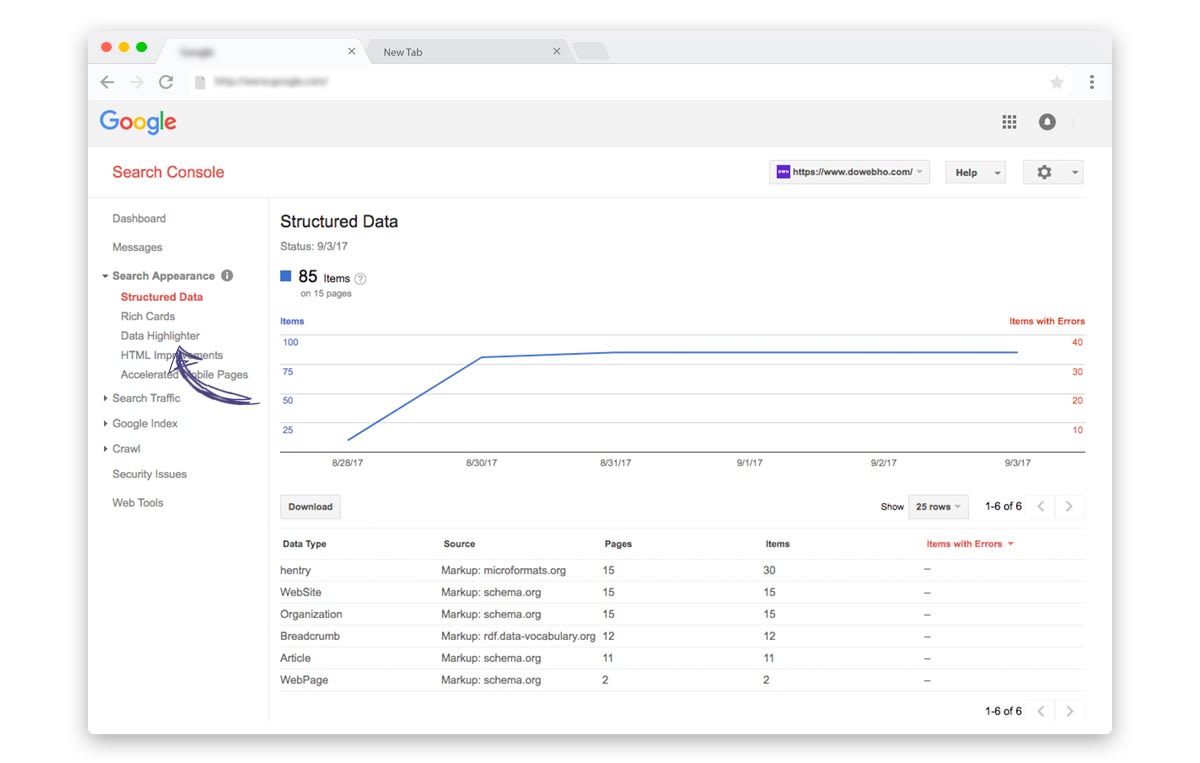Click the browser back arrow
Viewport: 1200px width, 763px height.
(x=107, y=82)
